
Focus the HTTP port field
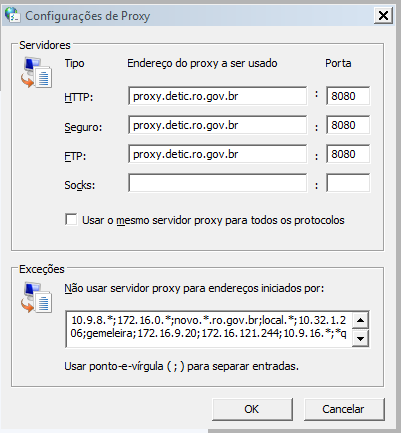(x=348, y=96)
